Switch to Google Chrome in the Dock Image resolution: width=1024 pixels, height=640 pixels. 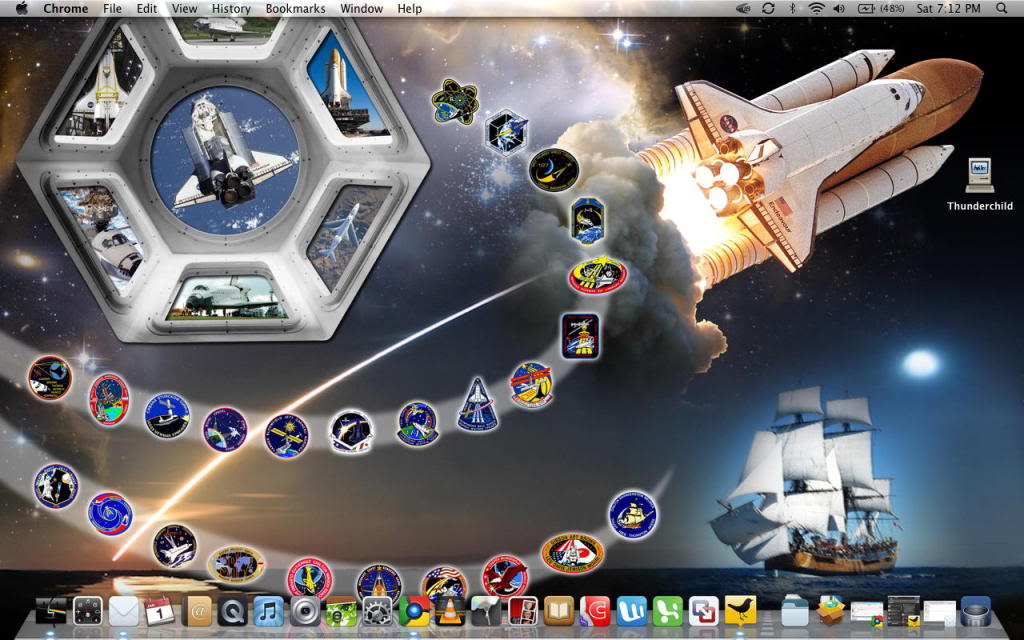click(x=414, y=611)
